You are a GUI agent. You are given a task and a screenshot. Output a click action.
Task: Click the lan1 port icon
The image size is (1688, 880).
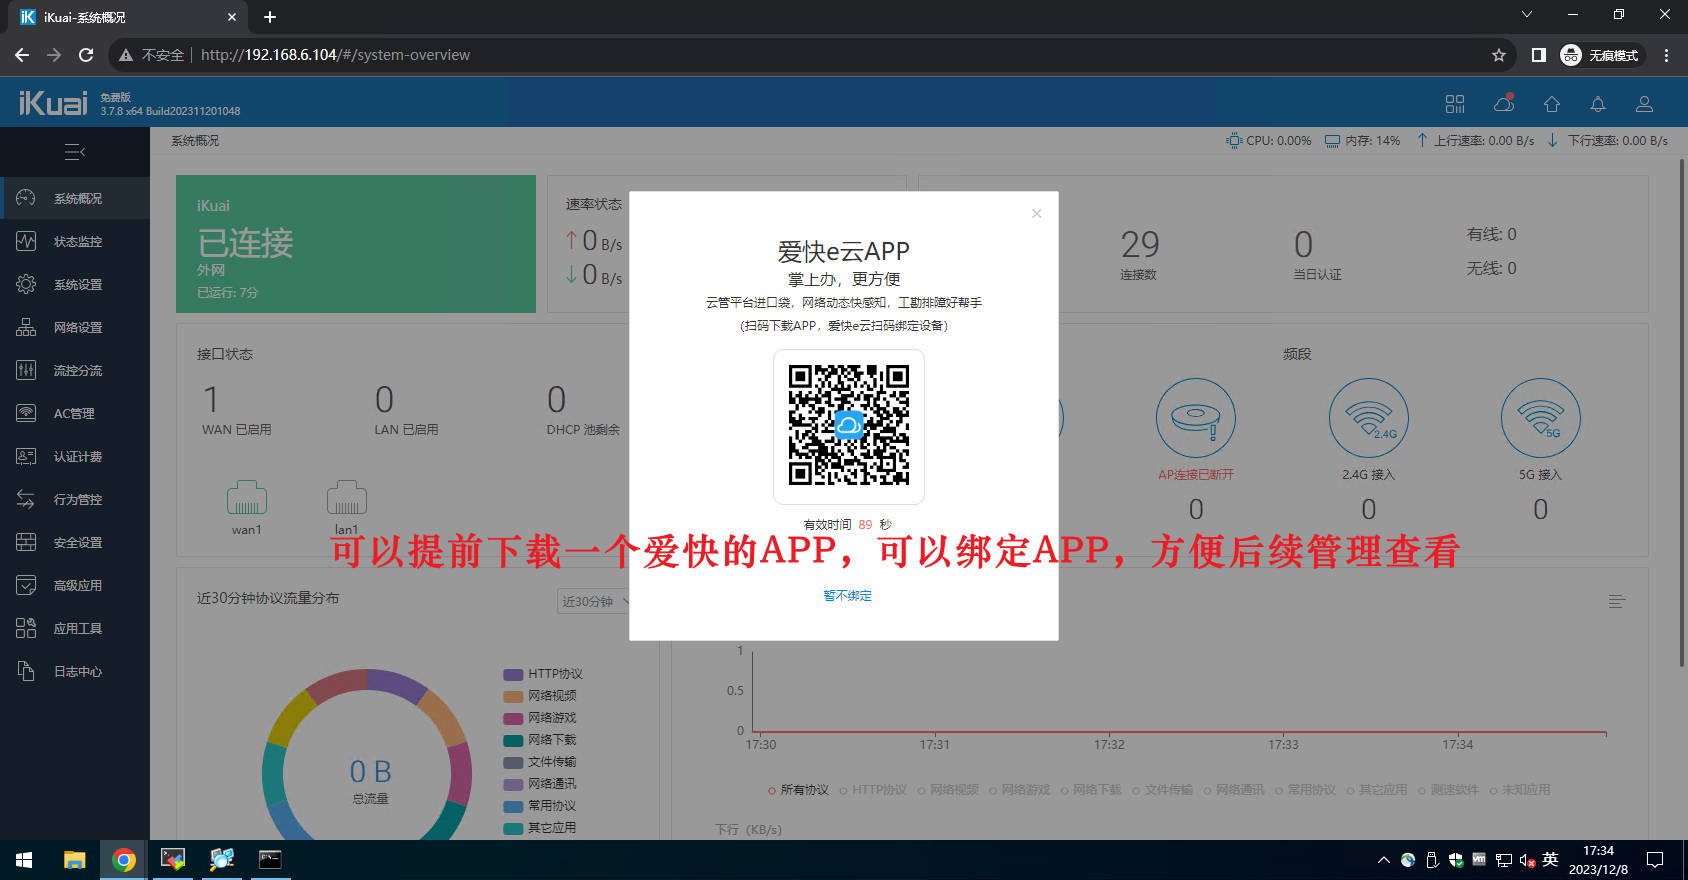coord(347,498)
